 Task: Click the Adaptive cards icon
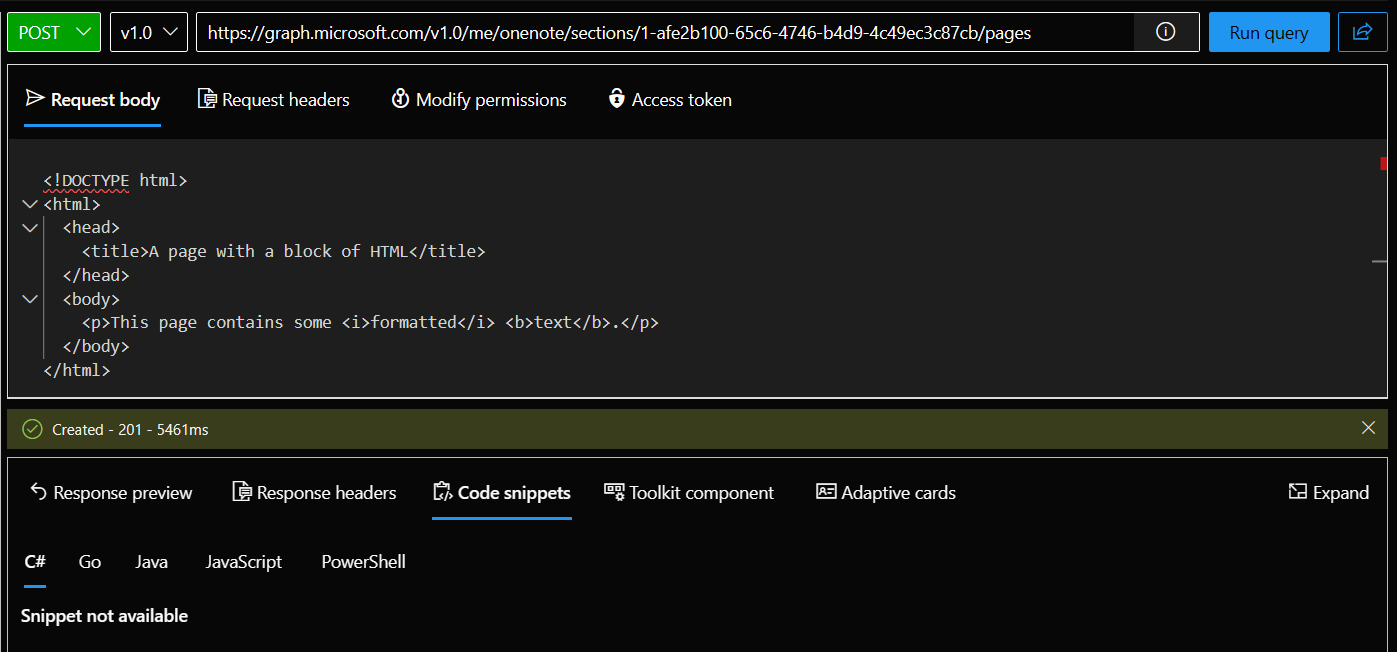tap(826, 491)
